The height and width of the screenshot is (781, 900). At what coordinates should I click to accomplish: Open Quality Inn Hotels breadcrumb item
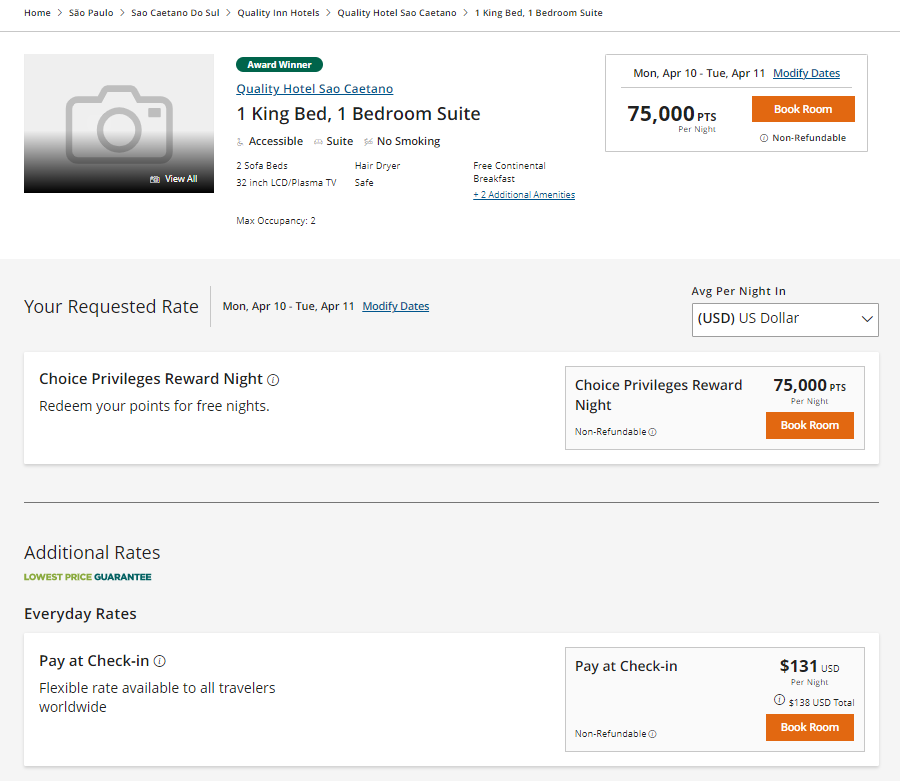pos(278,13)
